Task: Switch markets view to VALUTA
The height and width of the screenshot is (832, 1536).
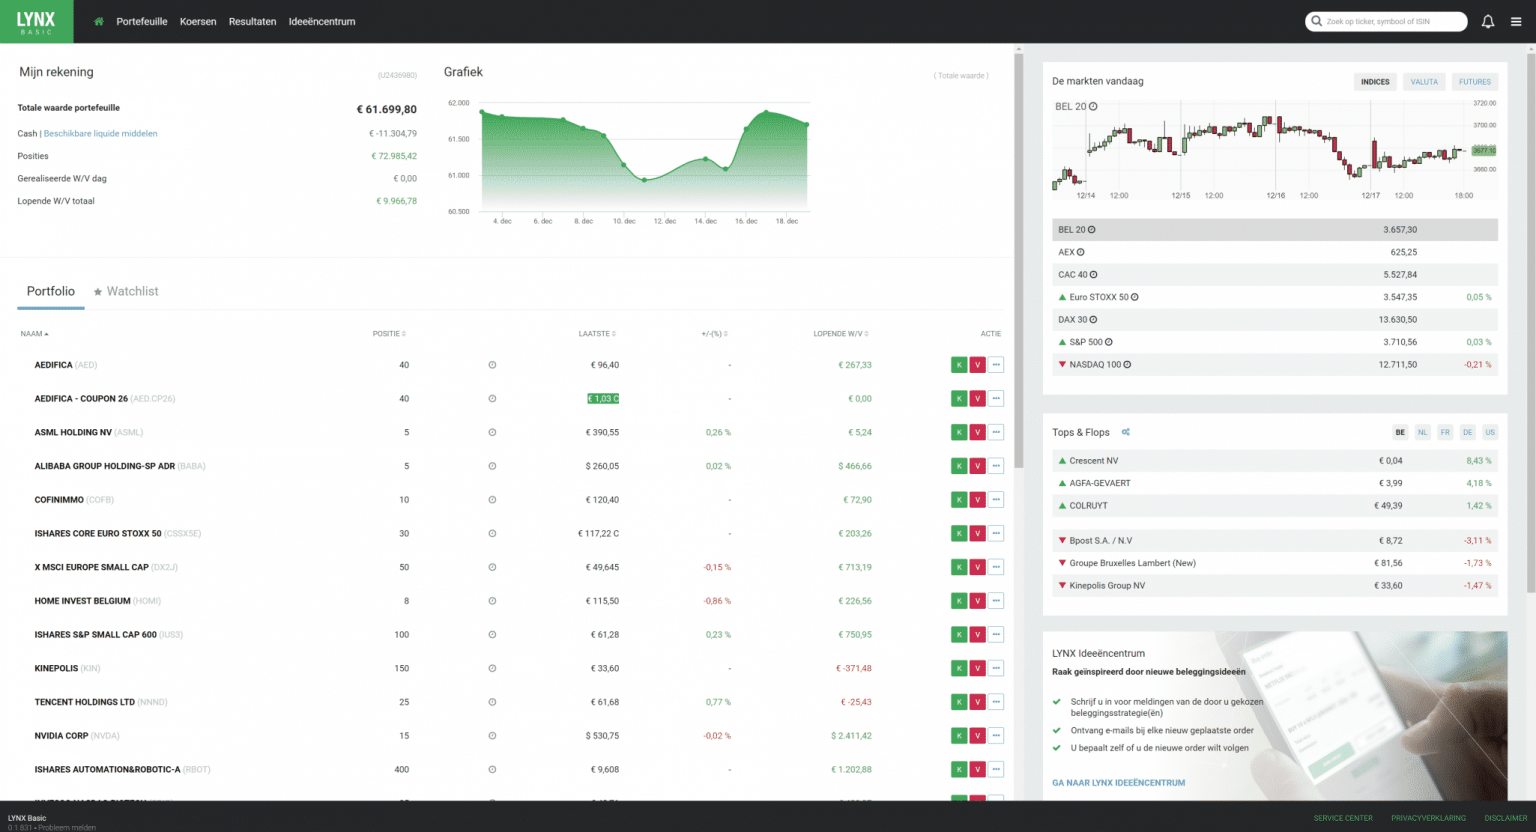Action: (1423, 82)
